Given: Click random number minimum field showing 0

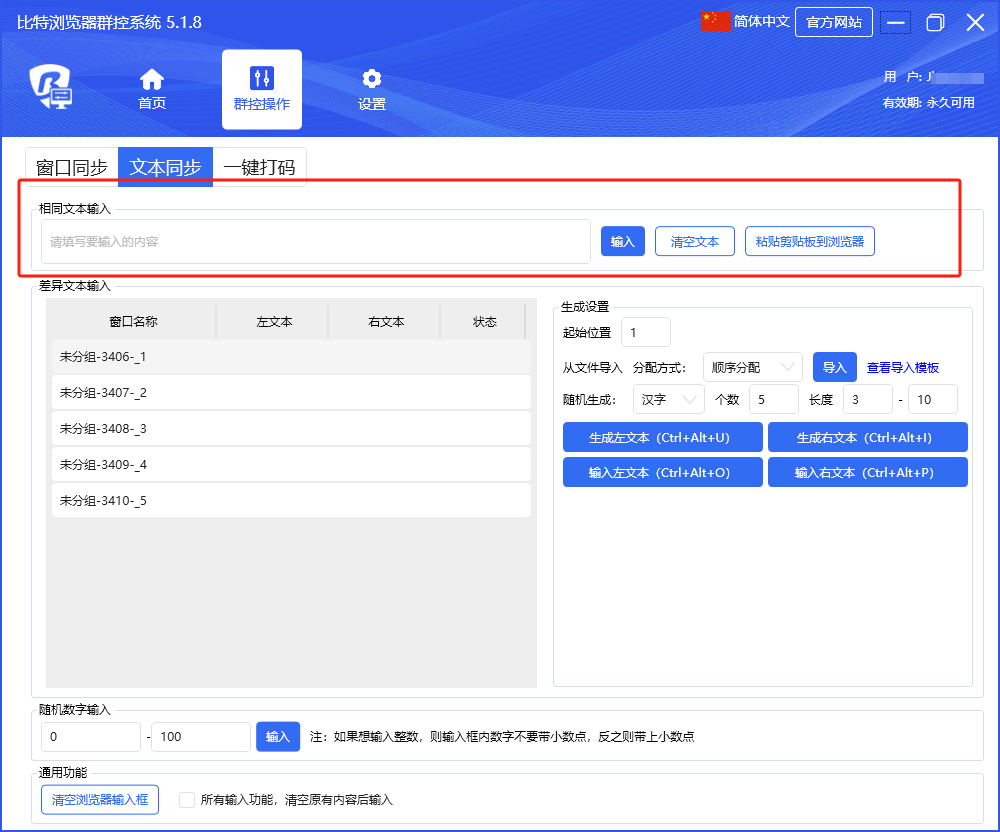Looking at the screenshot, I should tap(91, 736).
